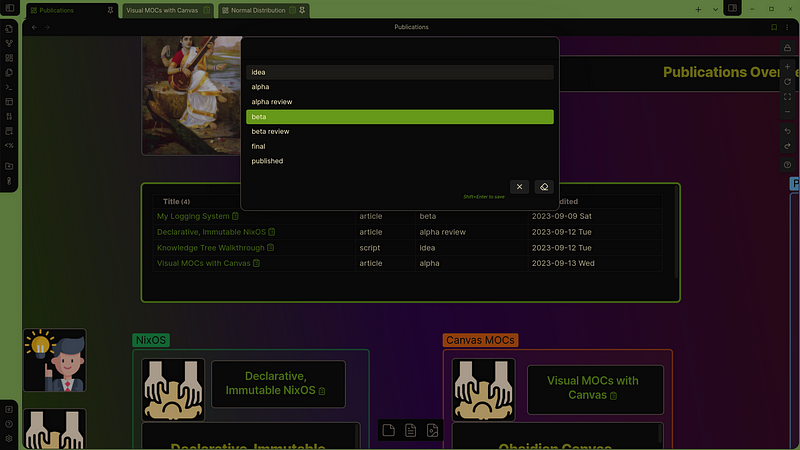Open 'Knowledge Tree Walkthrough' link

(x=211, y=247)
